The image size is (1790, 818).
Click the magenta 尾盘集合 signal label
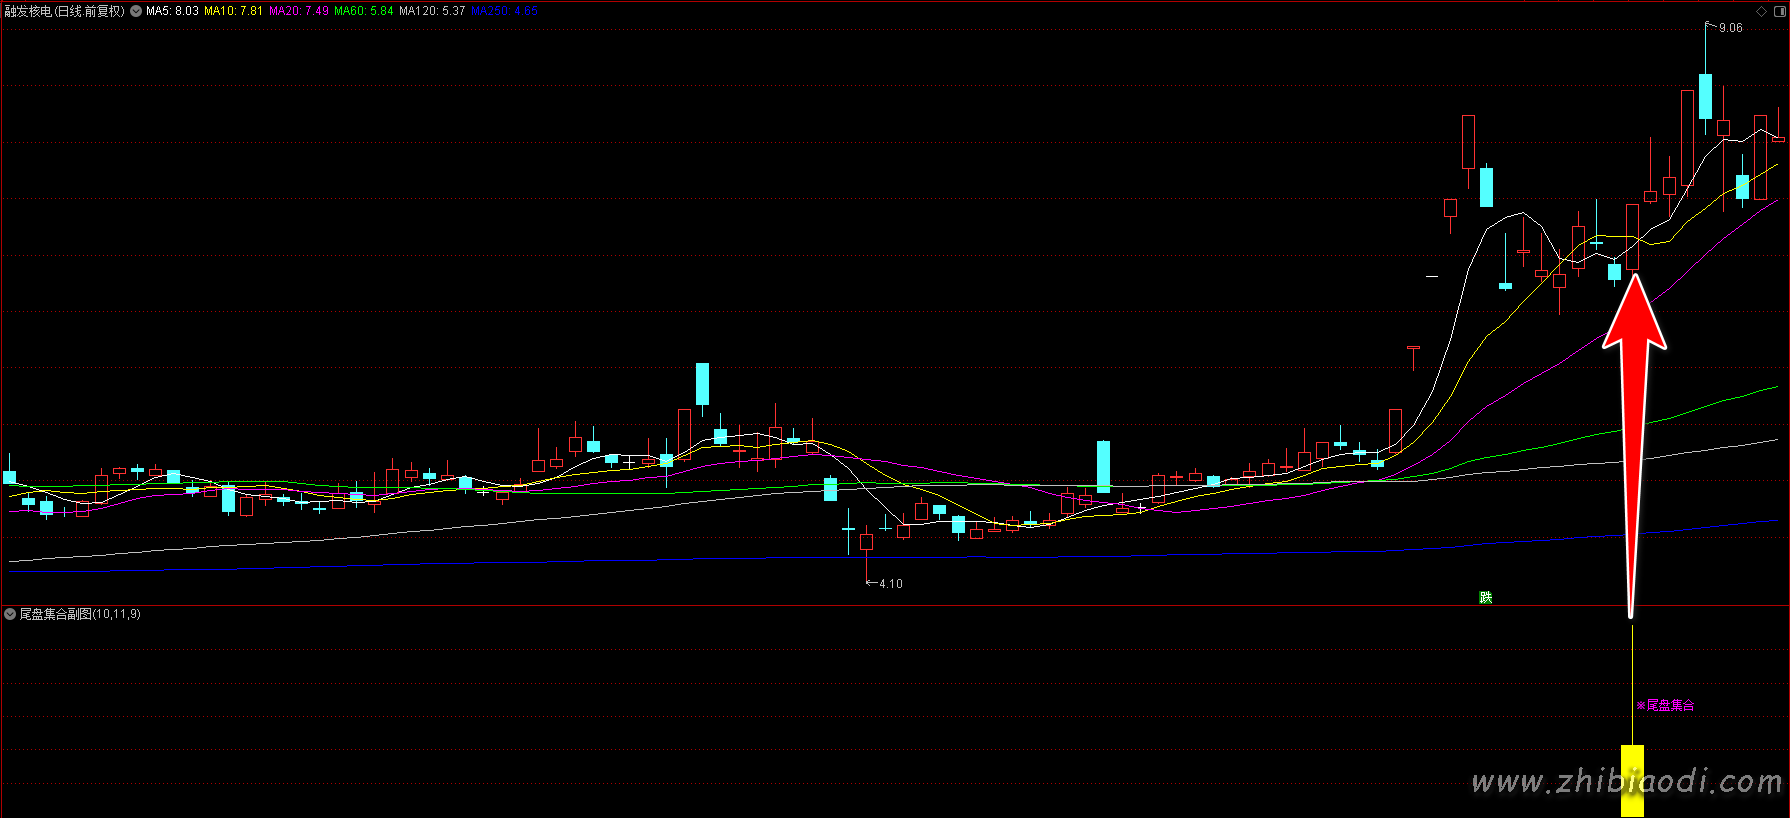click(1666, 706)
